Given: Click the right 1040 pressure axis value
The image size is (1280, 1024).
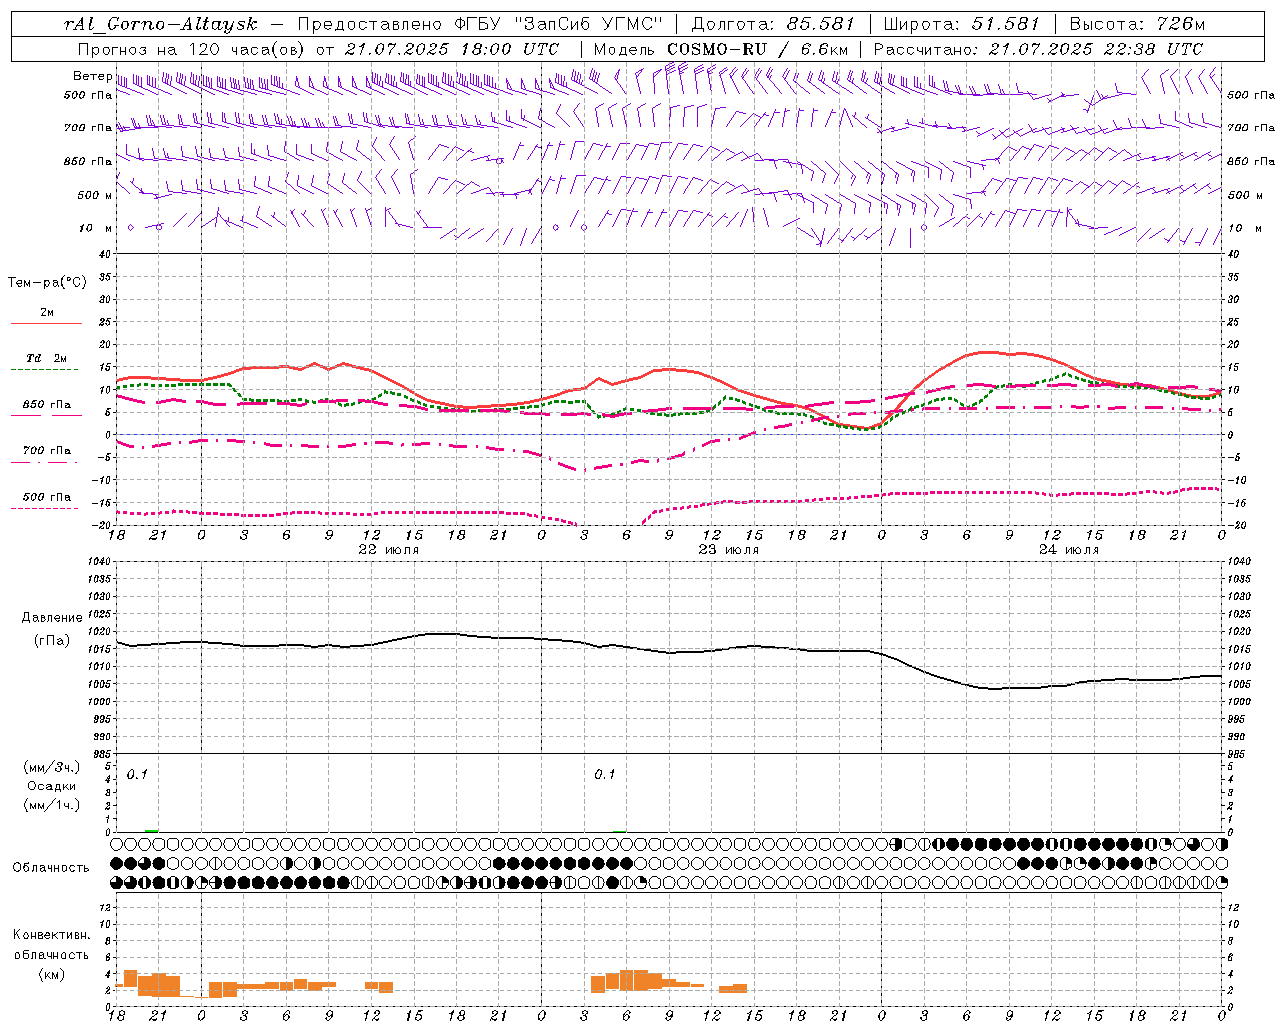Looking at the screenshot, I should pos(1239,562).
